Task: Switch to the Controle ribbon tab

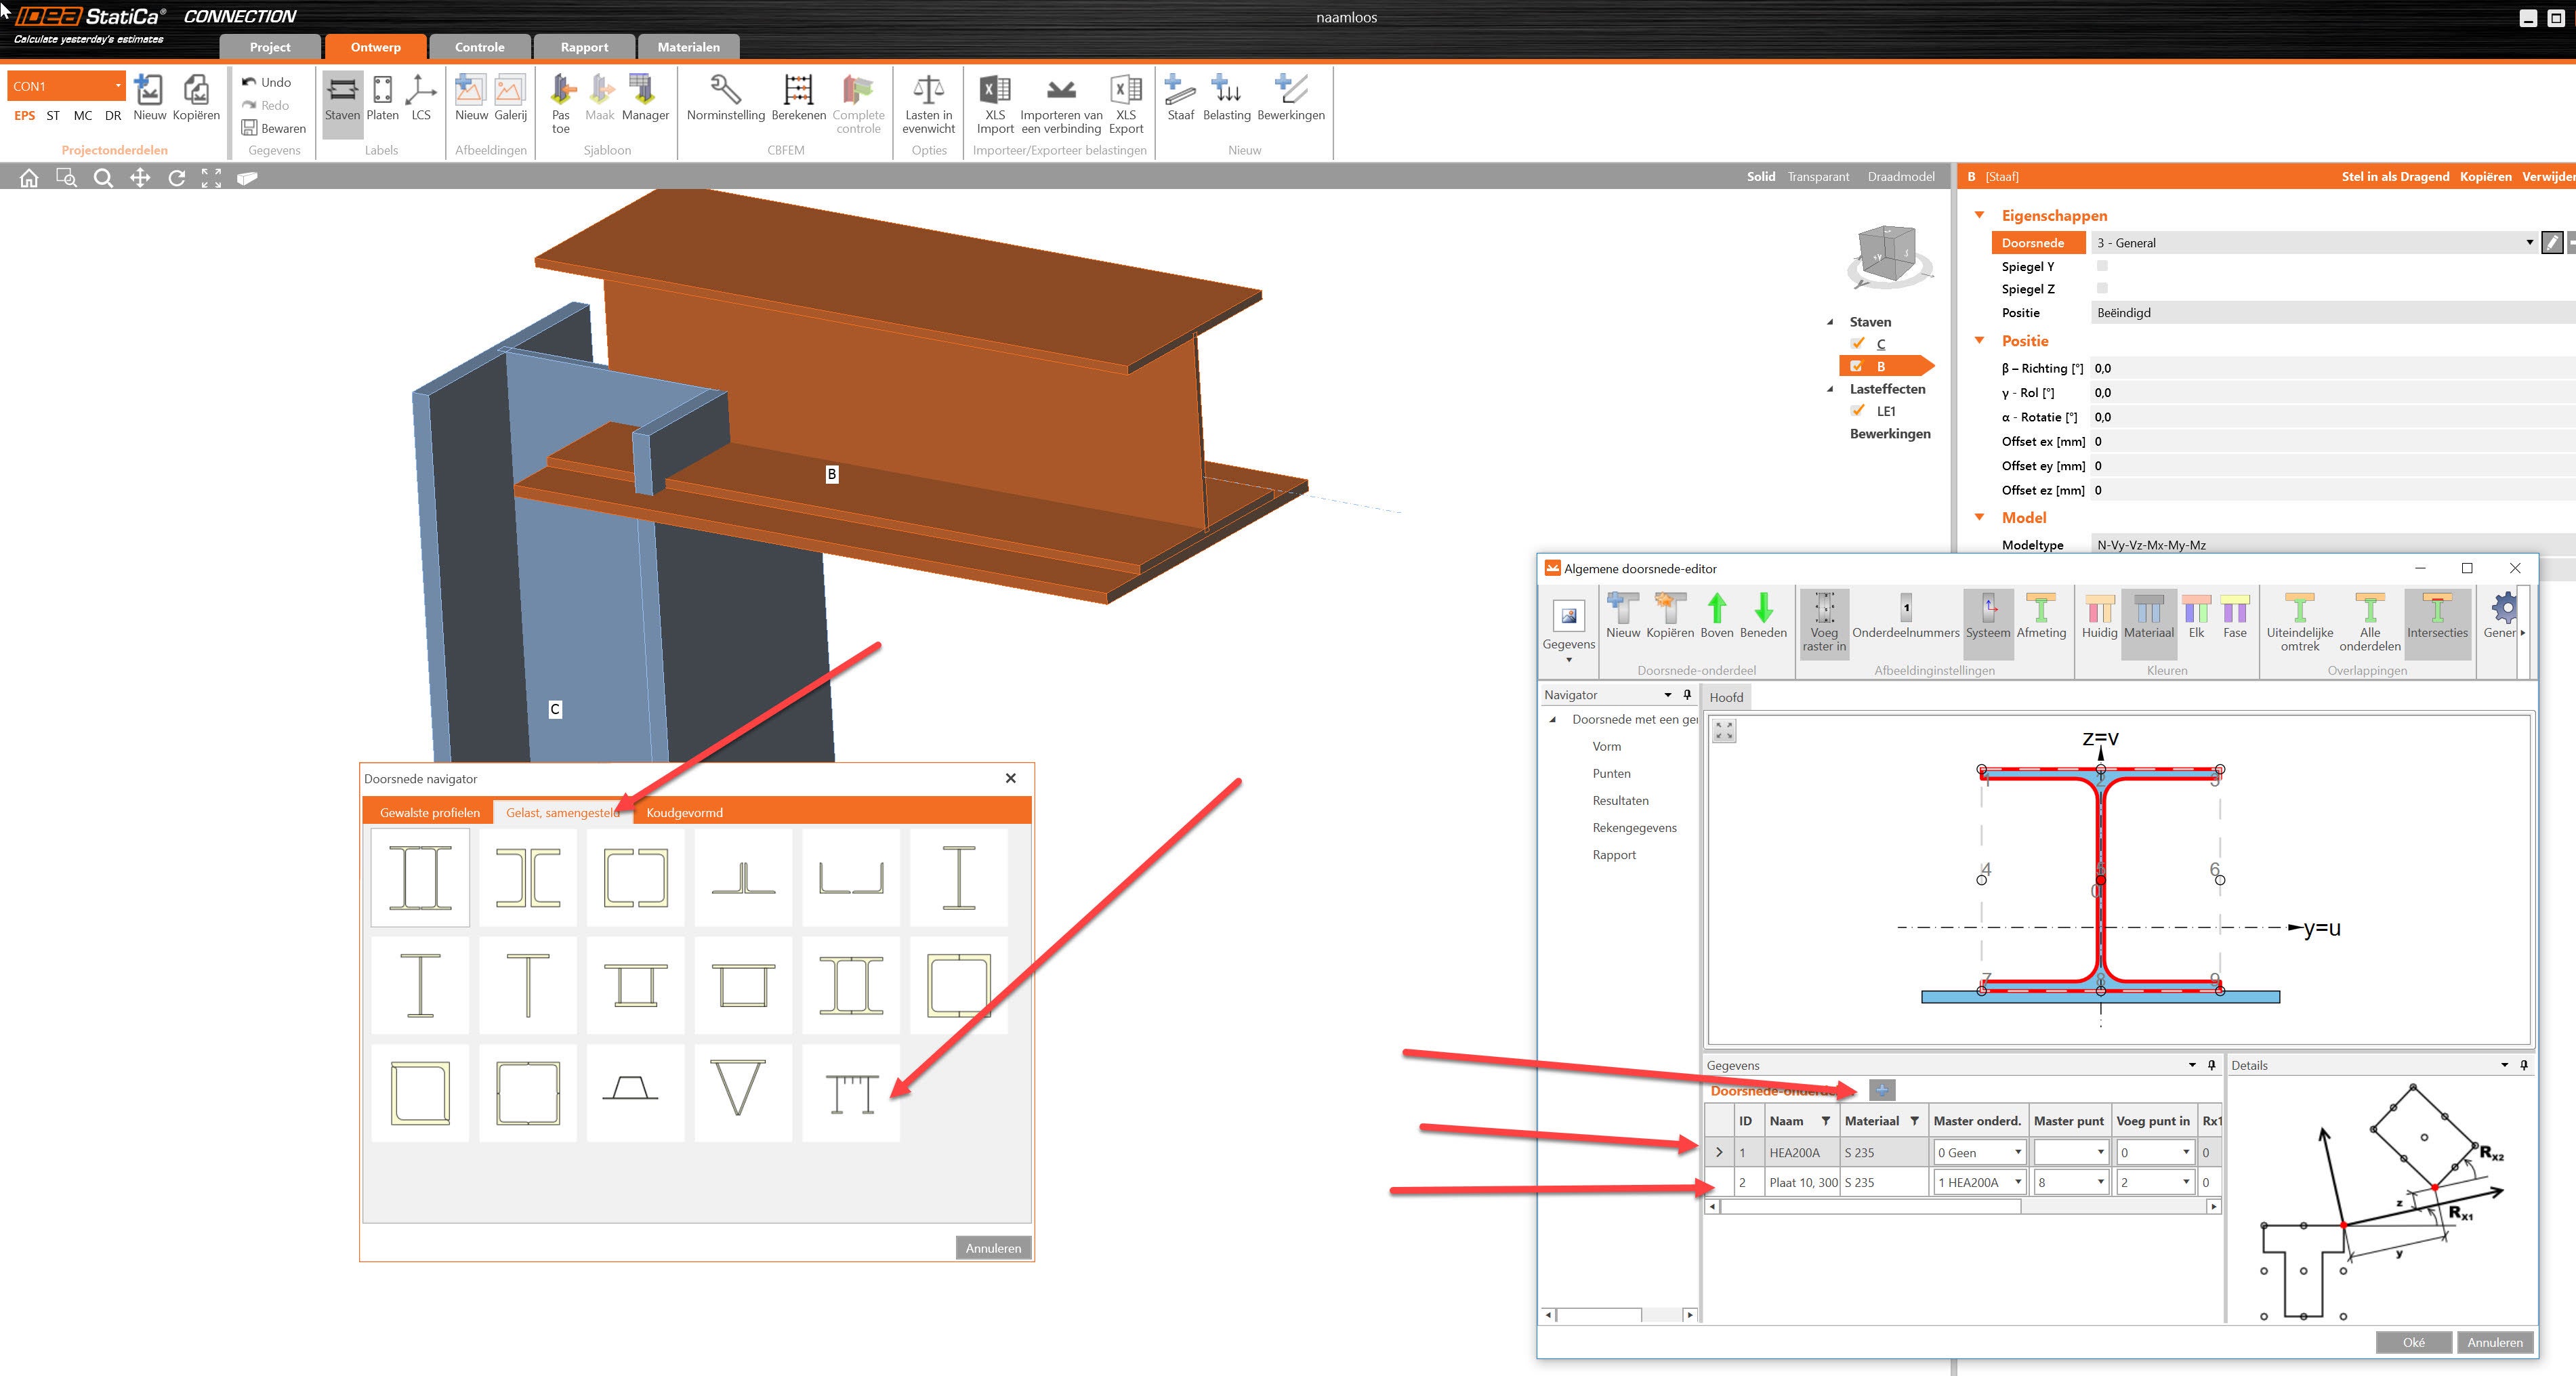Action: pos(479,47)
